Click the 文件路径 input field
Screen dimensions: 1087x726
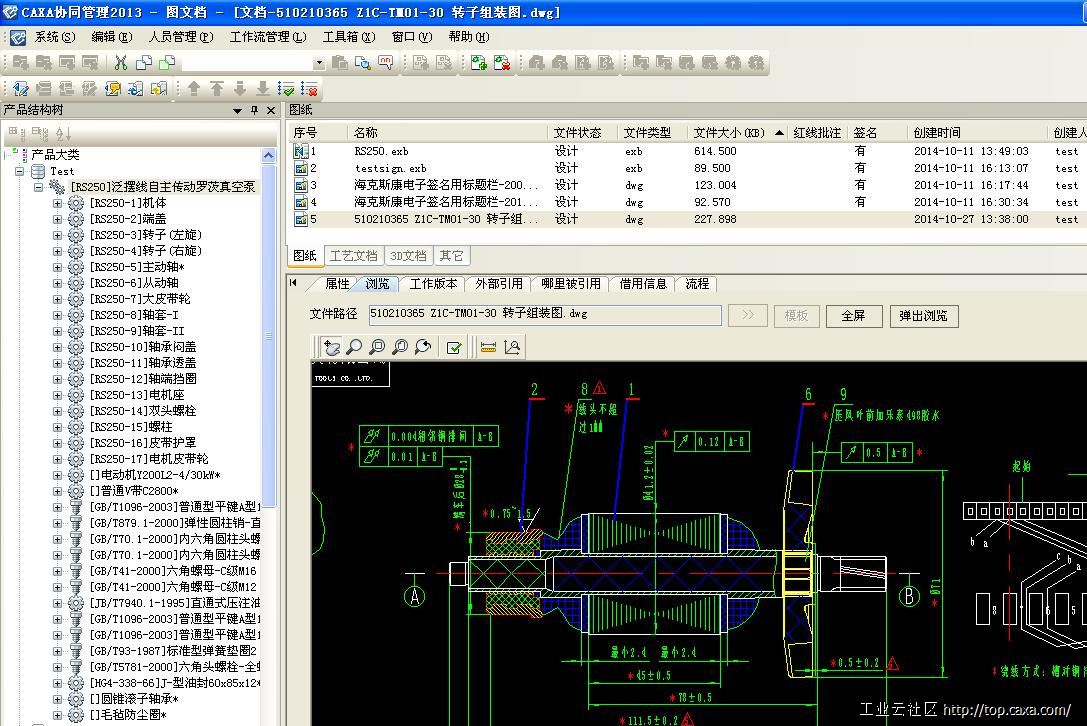coord(545,314)
